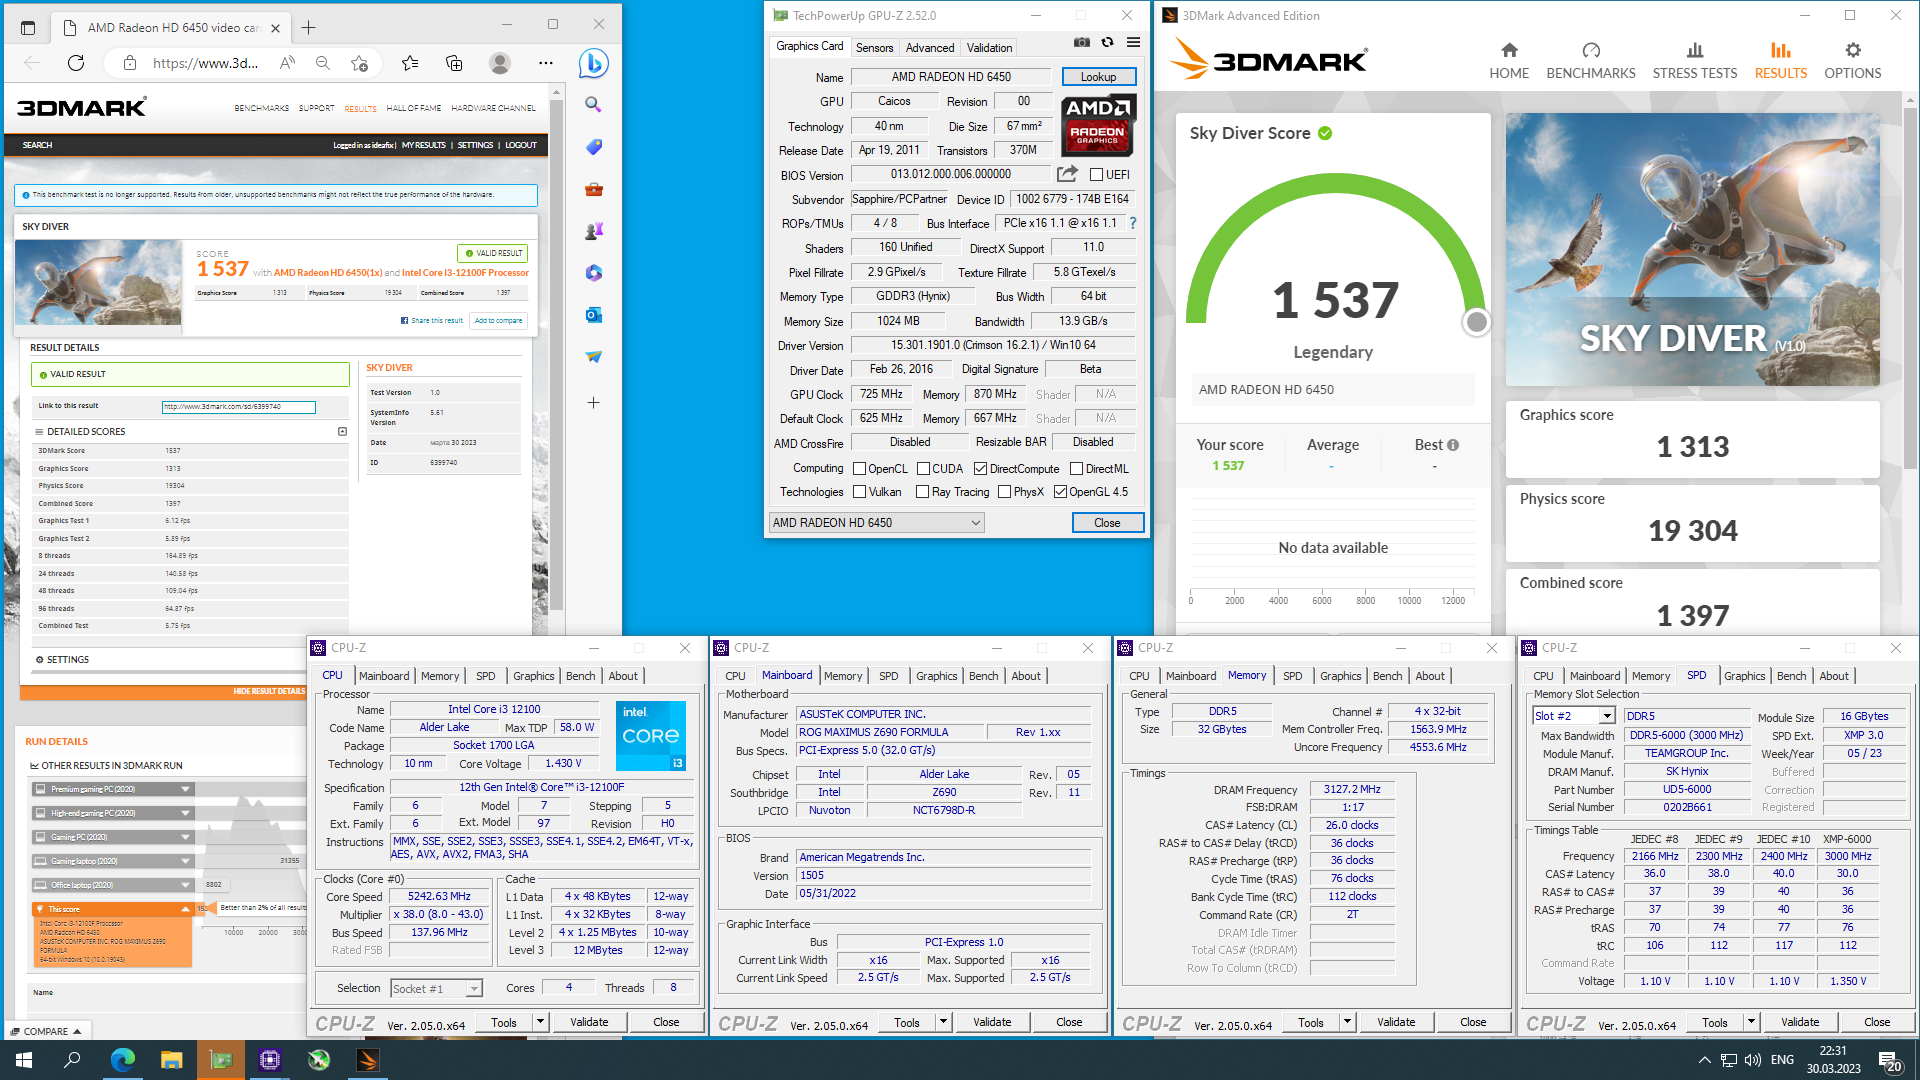Click search icon in Edge sidebar
This screenshot has width=1920, height=1080.
(x=594, y=104)
